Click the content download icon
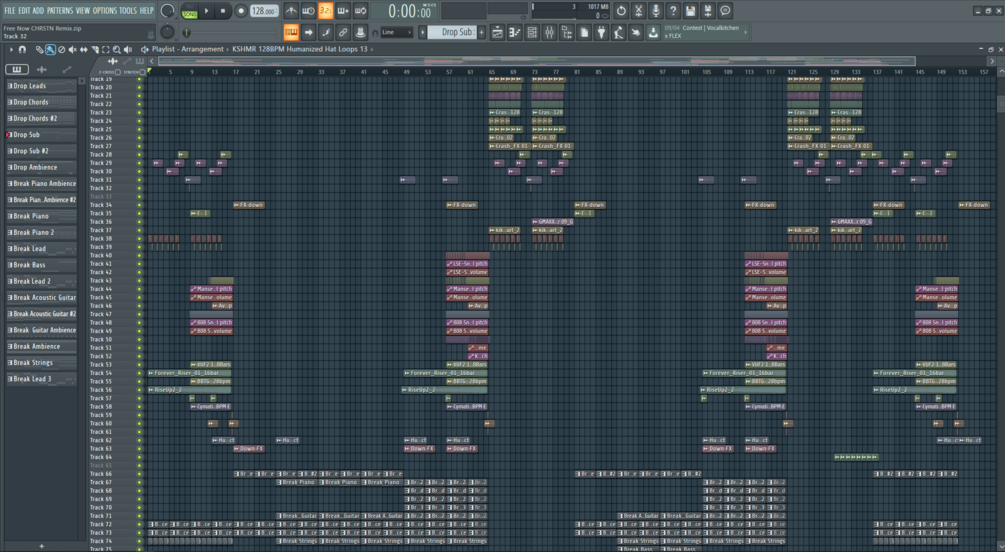Viewport: 1005px width, 552px height. tap(653, 32)
